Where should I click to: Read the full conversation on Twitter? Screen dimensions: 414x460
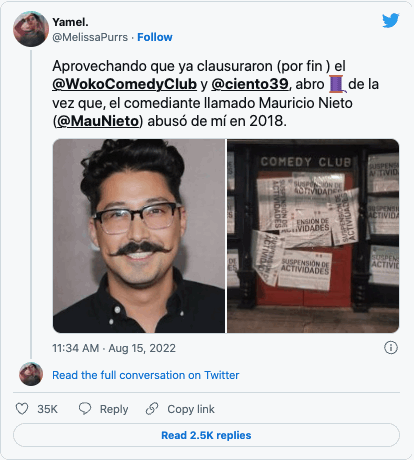[x=146, y=375]
